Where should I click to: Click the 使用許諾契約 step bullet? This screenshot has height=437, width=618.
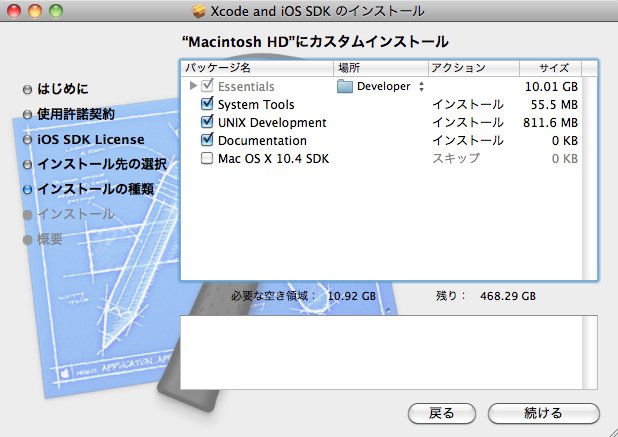pos(27,115)
